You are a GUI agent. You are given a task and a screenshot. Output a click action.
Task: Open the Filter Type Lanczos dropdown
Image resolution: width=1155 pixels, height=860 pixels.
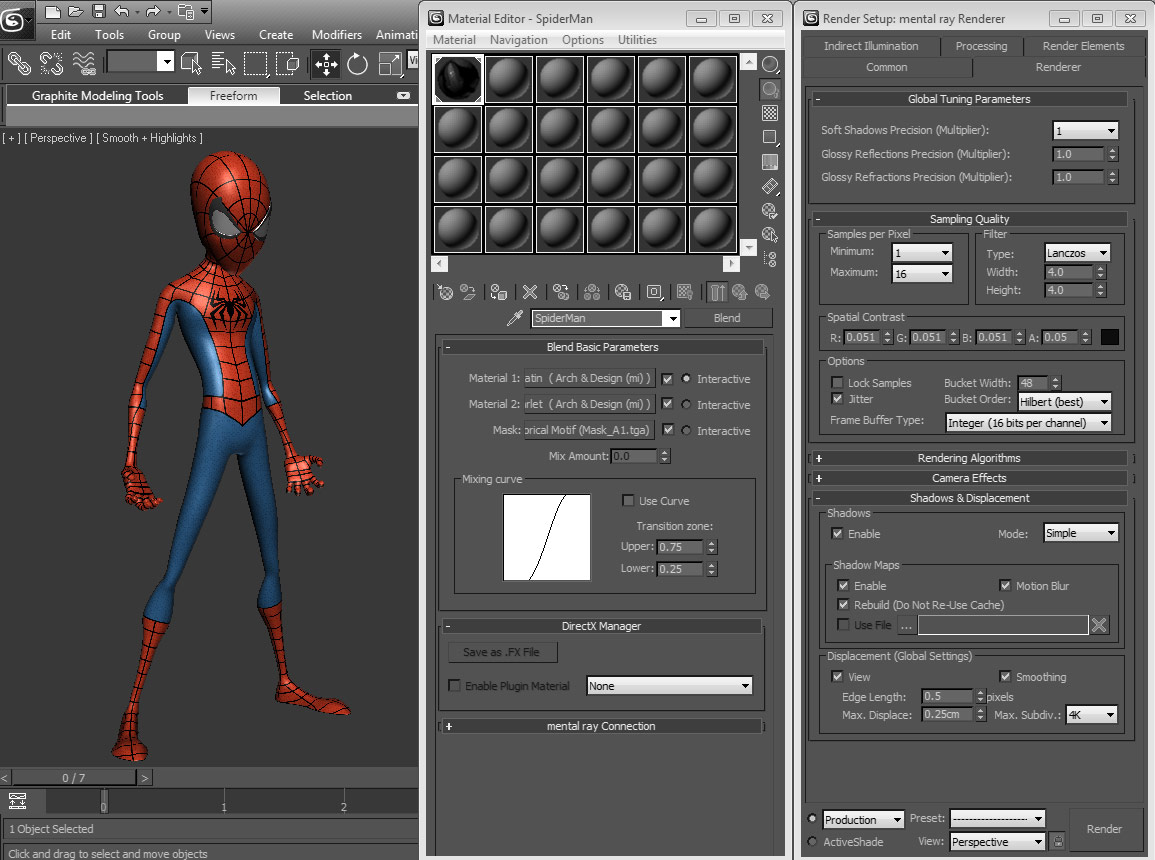point(1078,253)
